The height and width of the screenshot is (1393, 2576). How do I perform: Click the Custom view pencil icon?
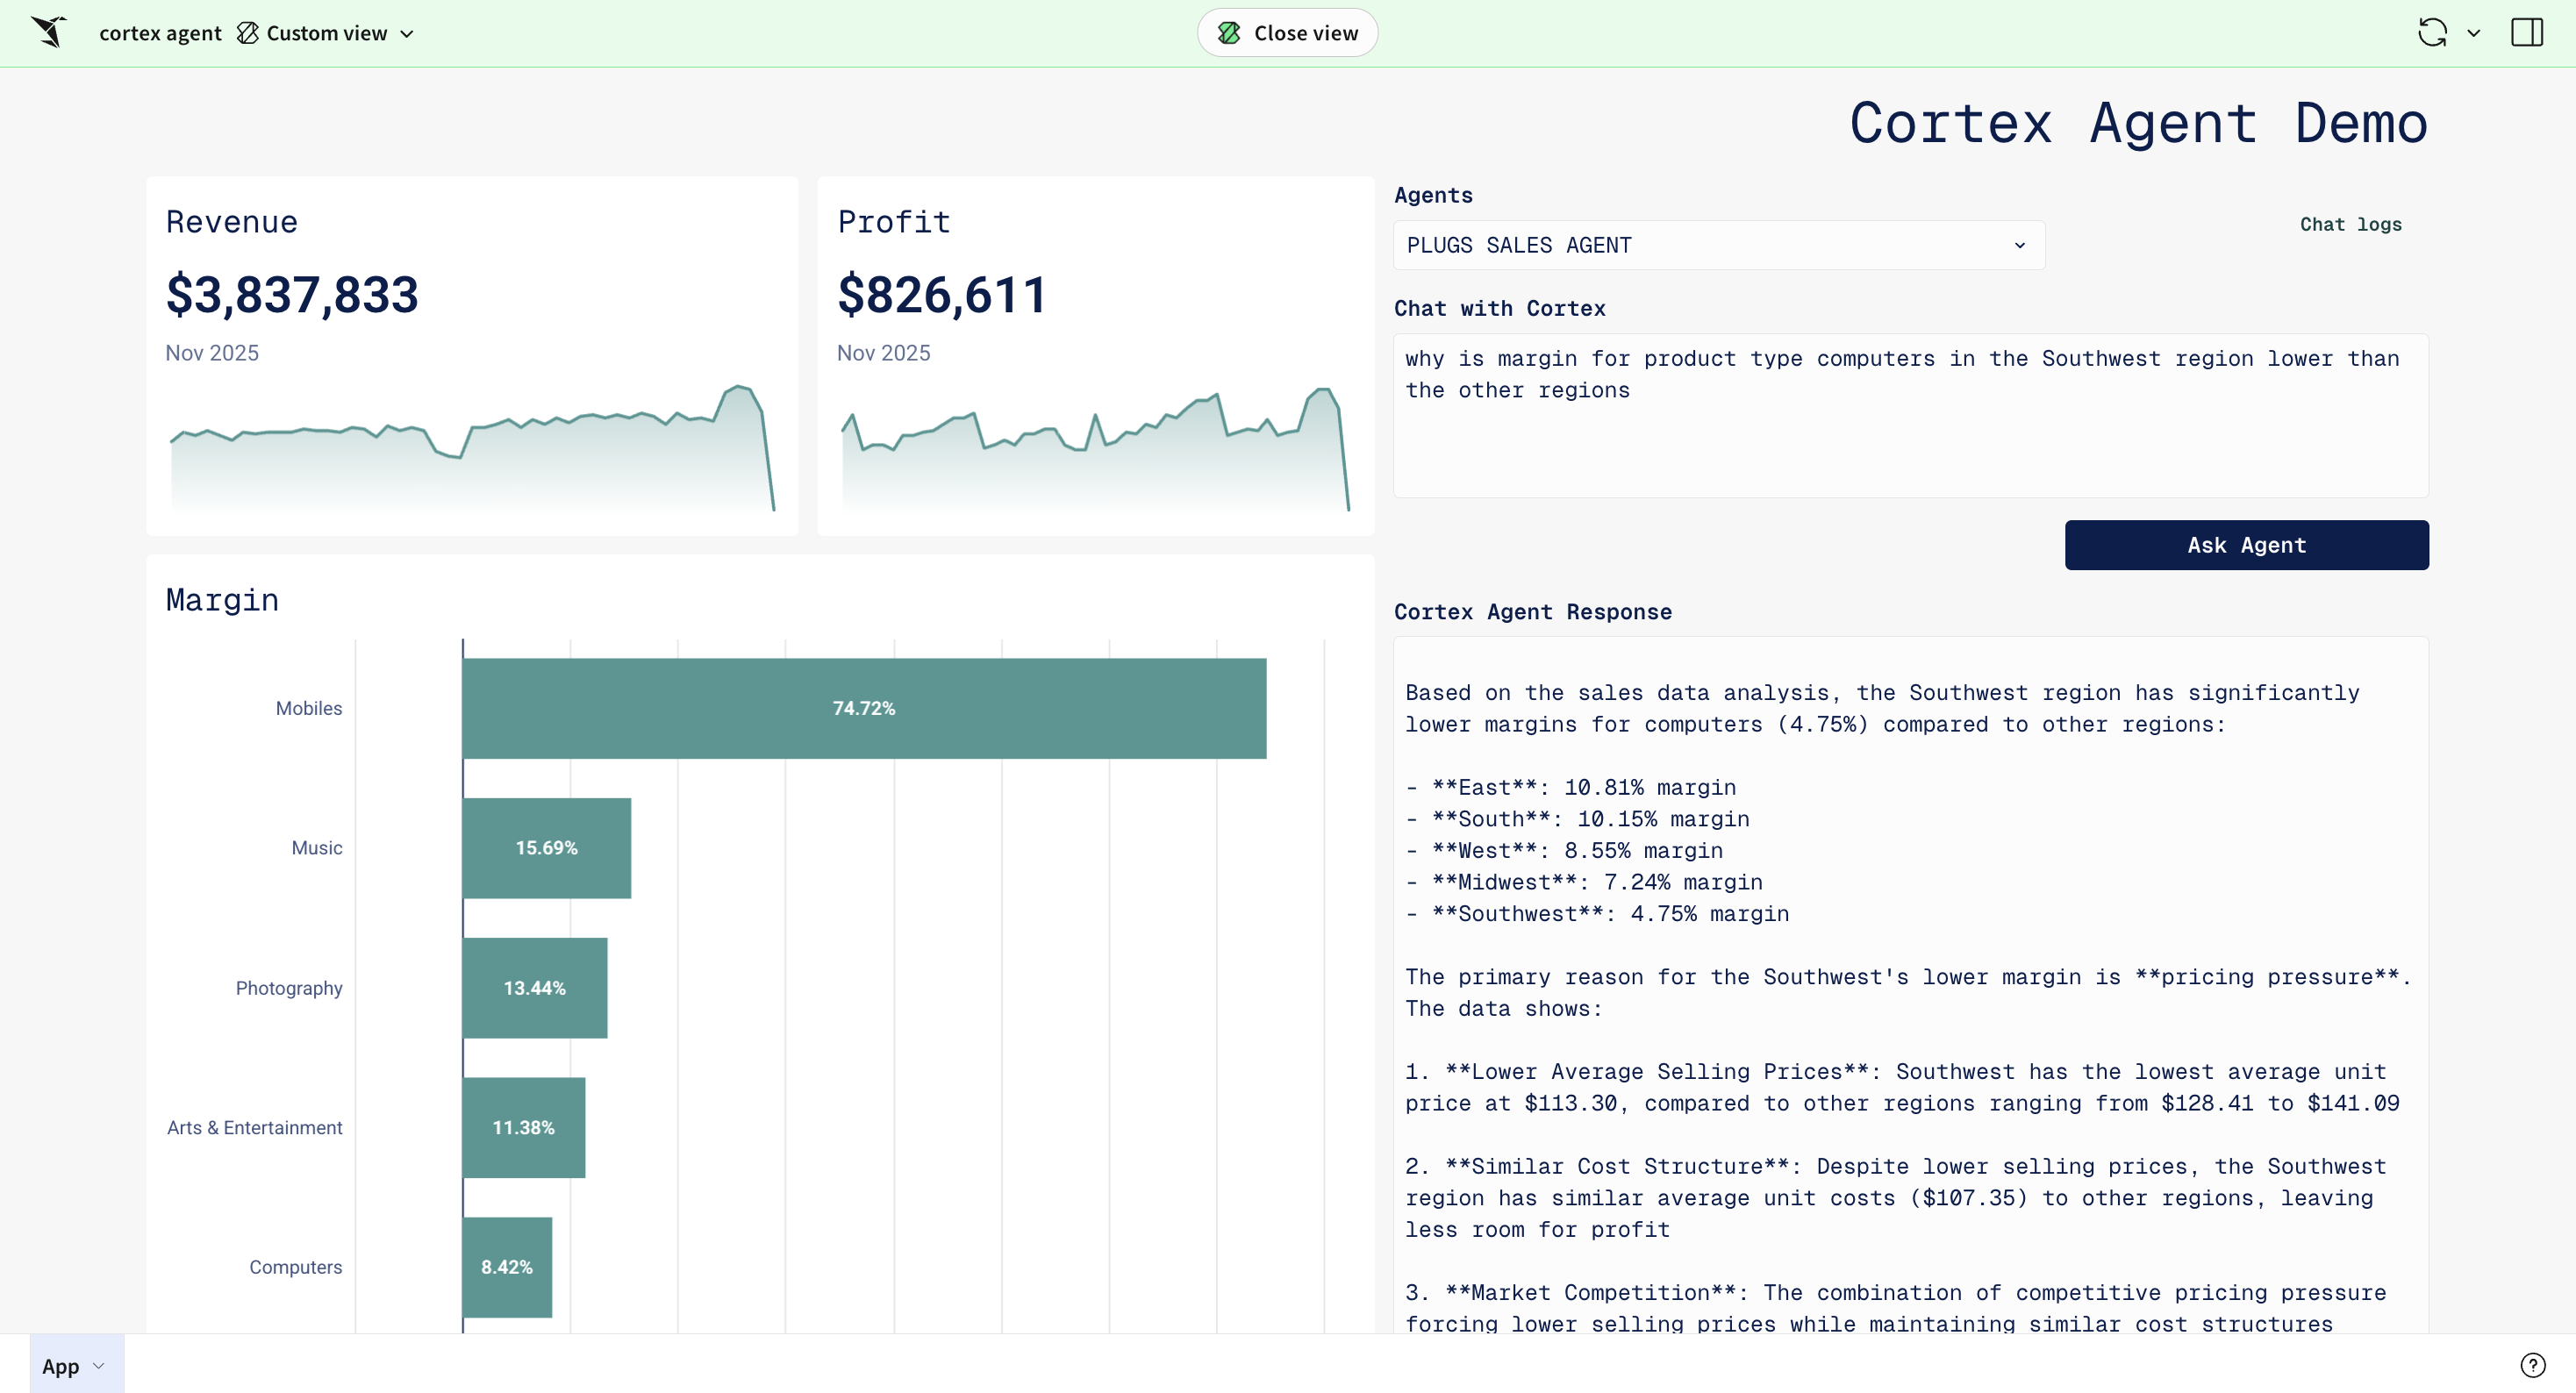248,33
